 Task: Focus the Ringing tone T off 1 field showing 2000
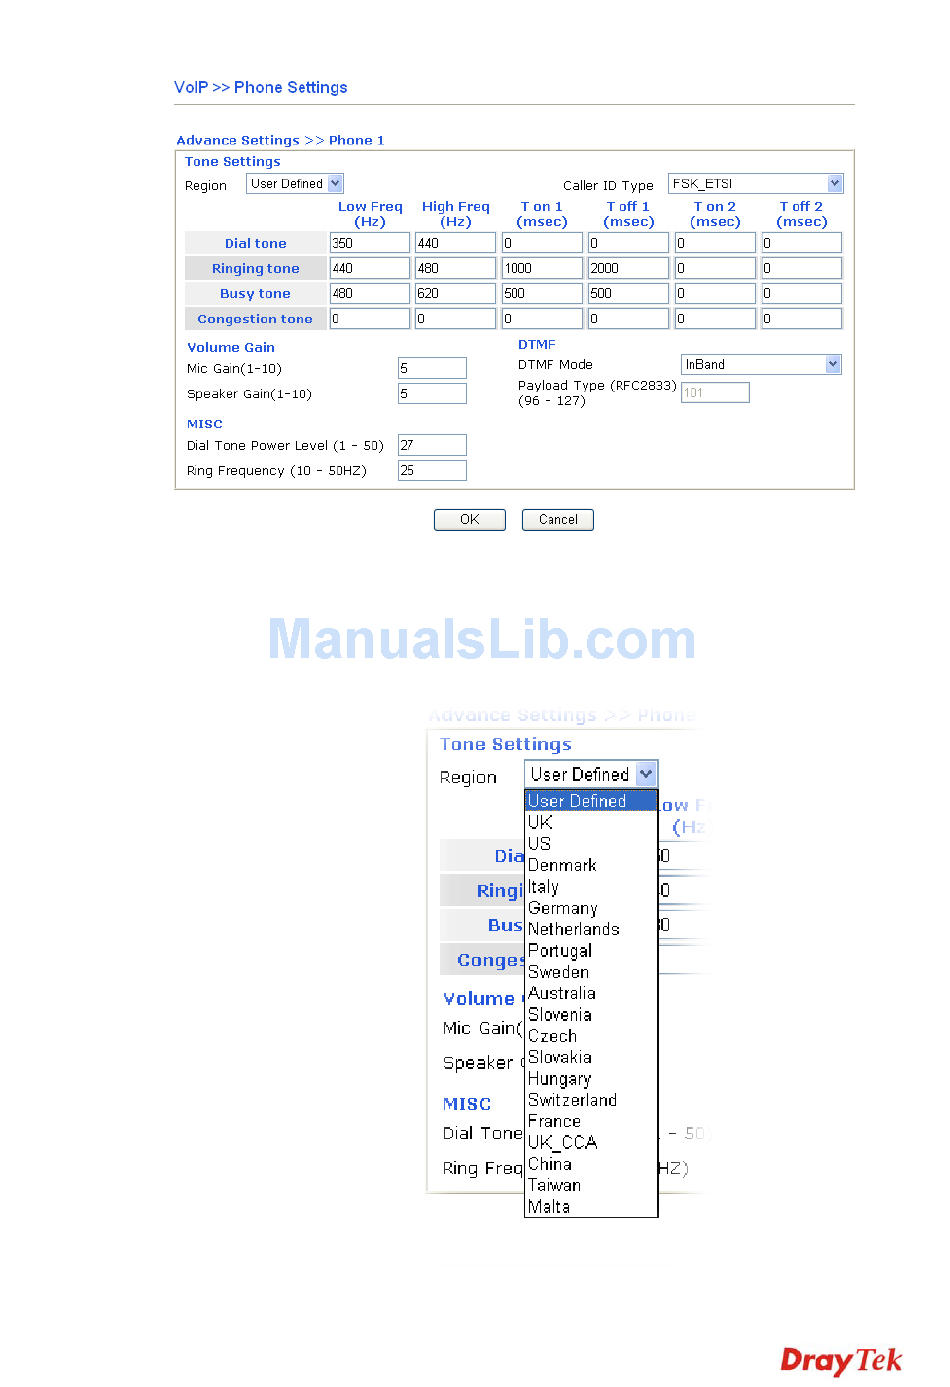click(629, 268)
